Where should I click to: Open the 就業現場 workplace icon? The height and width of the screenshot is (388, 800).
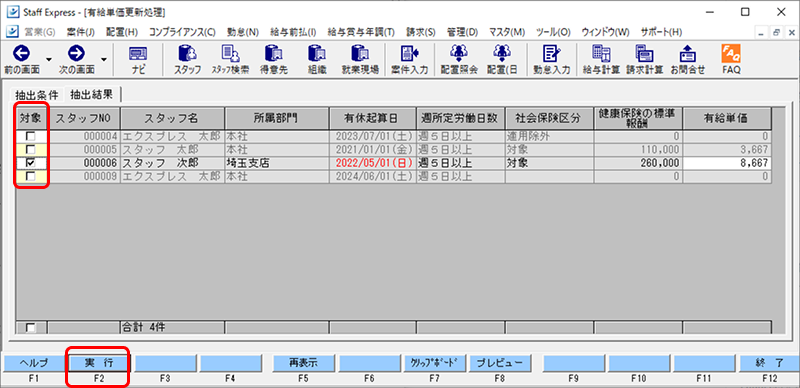coord(360,54)
